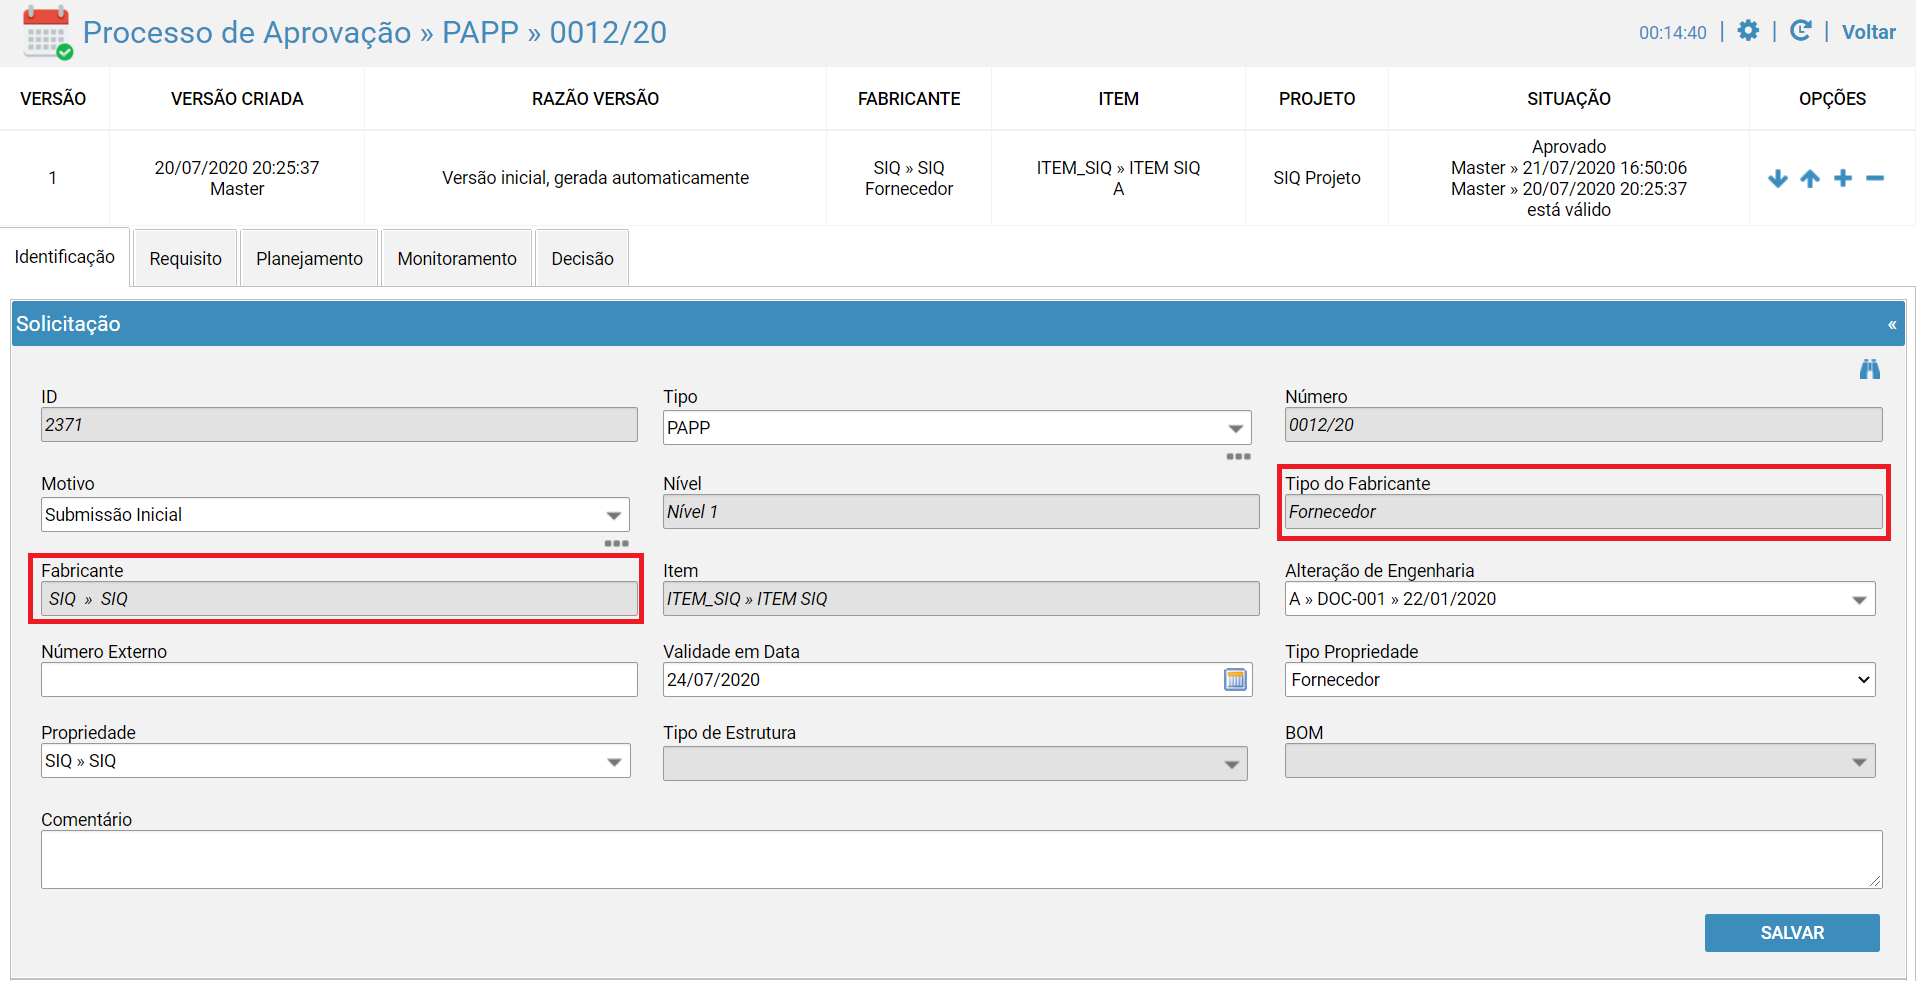The height and width of the screenshot is (981, 1920).
Task: Click the 'Versão inicial, gerada automaticamente' cell
Action: tap(595, 178)
